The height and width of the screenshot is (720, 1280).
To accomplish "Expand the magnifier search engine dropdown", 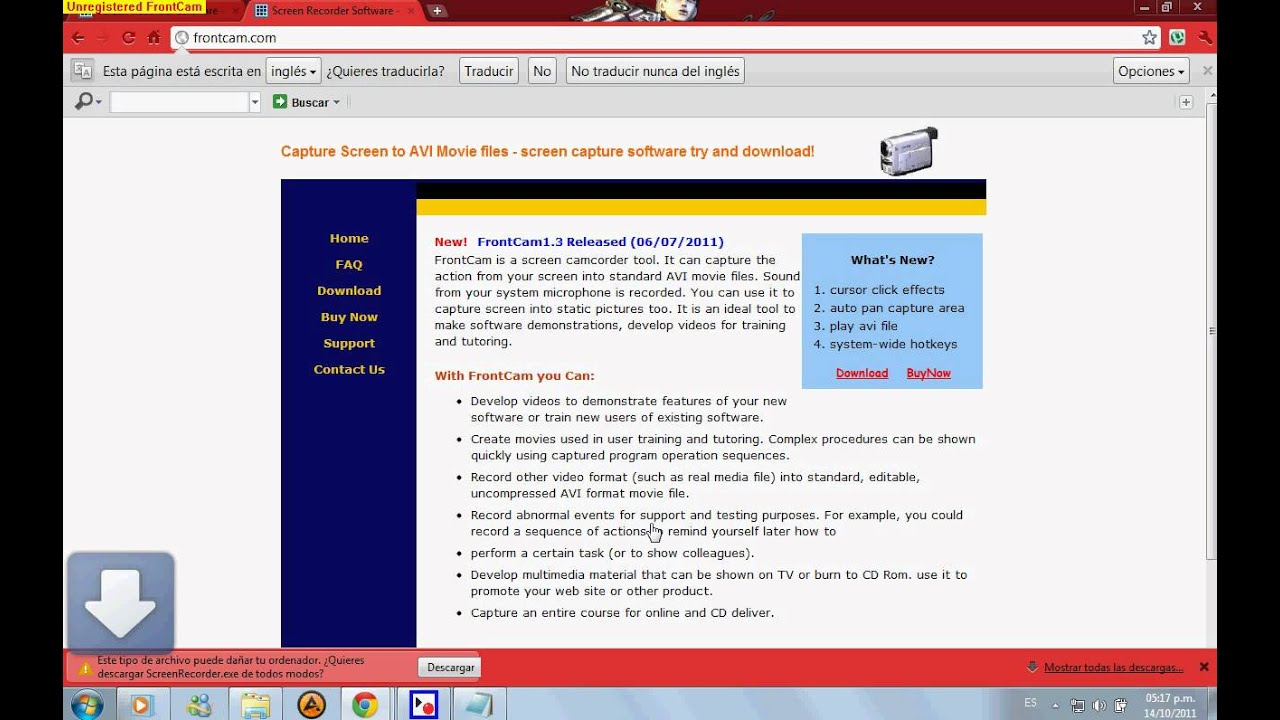I will pyautogui.click(x=98, y=102).
